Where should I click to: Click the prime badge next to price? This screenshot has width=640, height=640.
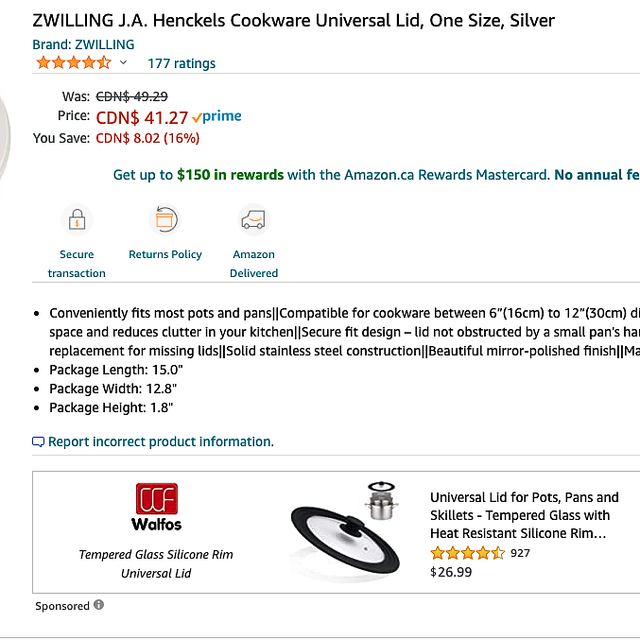click(x=217, y=117)
